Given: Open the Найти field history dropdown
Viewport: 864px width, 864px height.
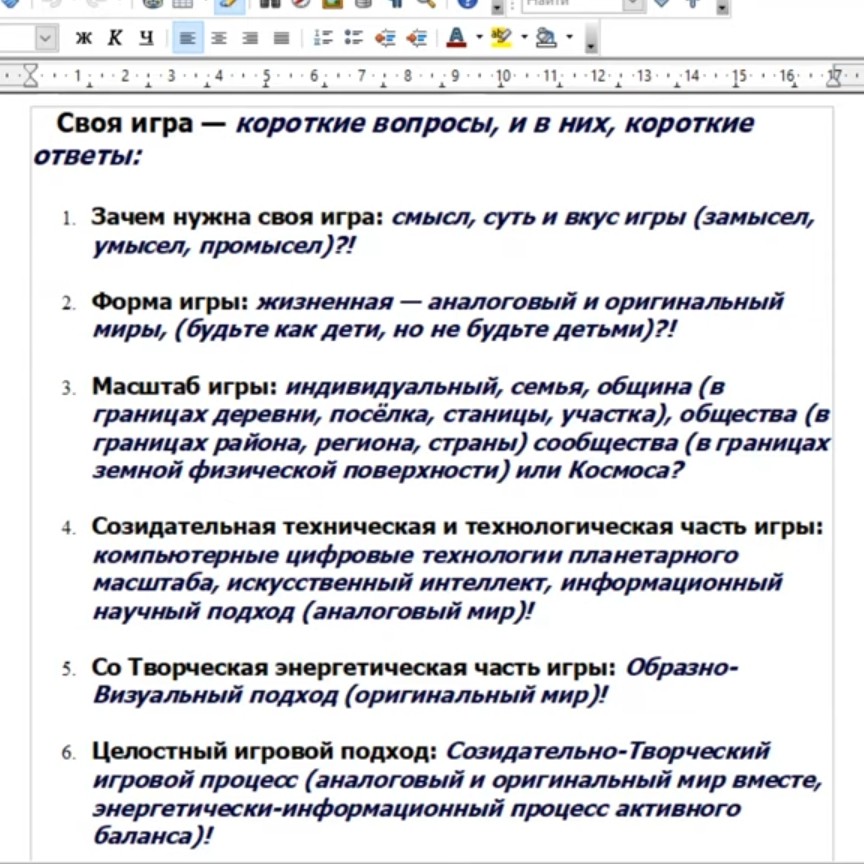Looking at the screenshot, I should [x=634, y=4].
